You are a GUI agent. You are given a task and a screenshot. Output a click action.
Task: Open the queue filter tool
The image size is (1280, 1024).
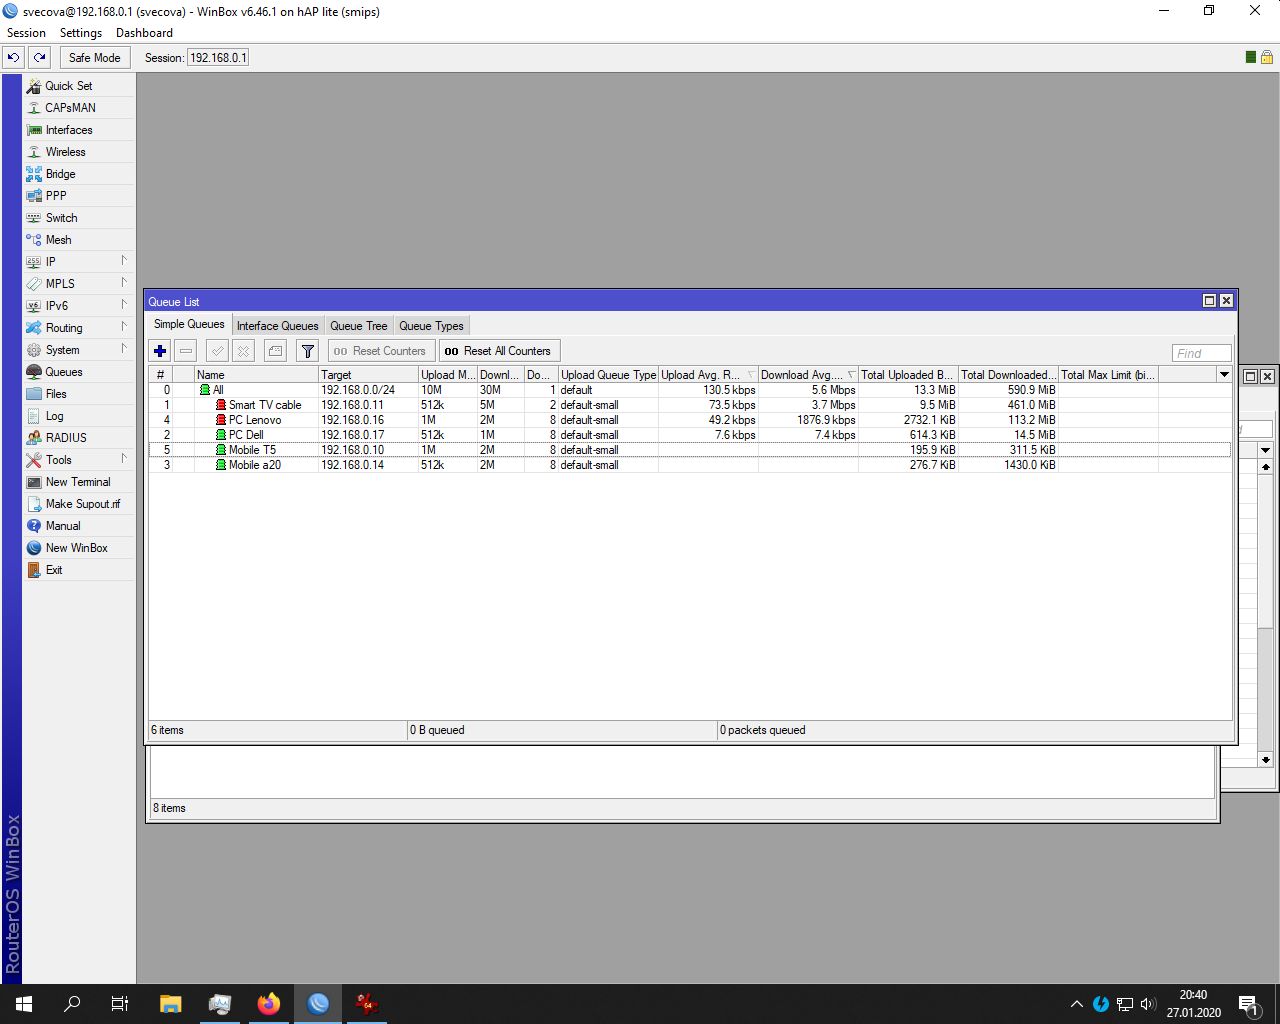[307, 351]
